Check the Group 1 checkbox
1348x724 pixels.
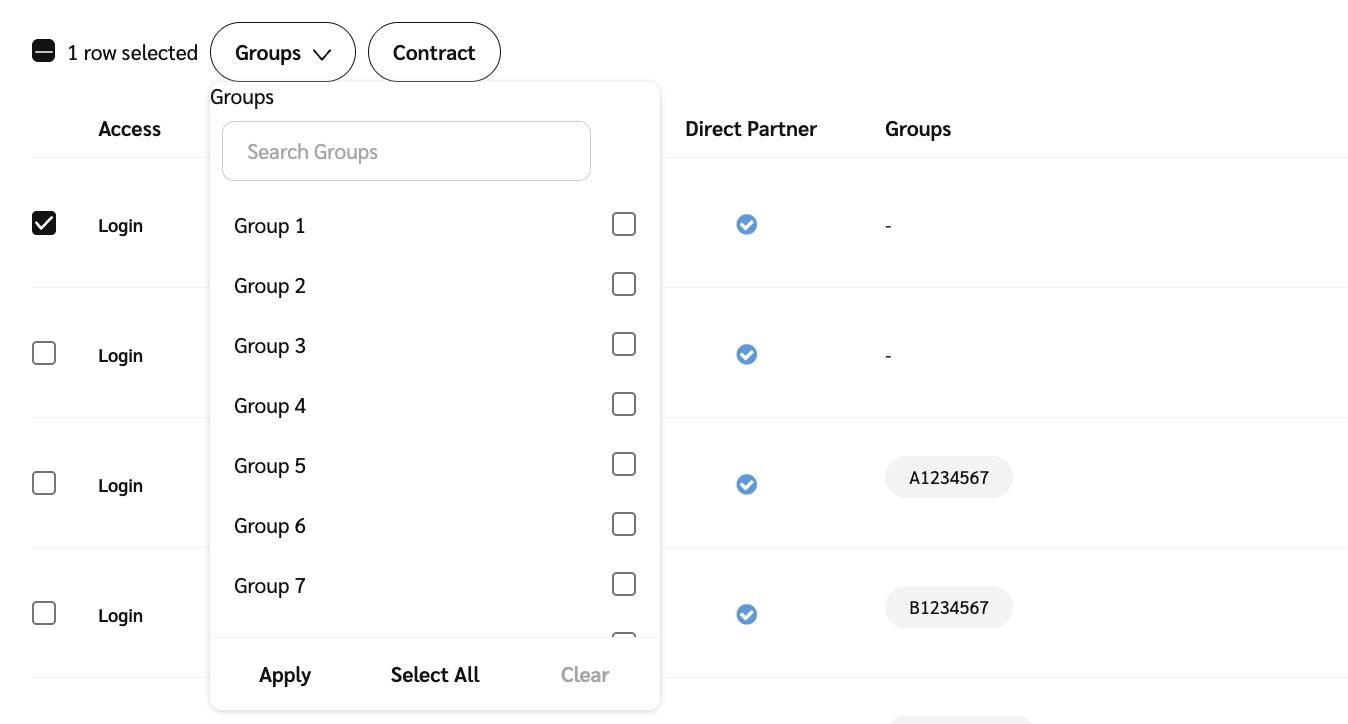click(623, 225)
